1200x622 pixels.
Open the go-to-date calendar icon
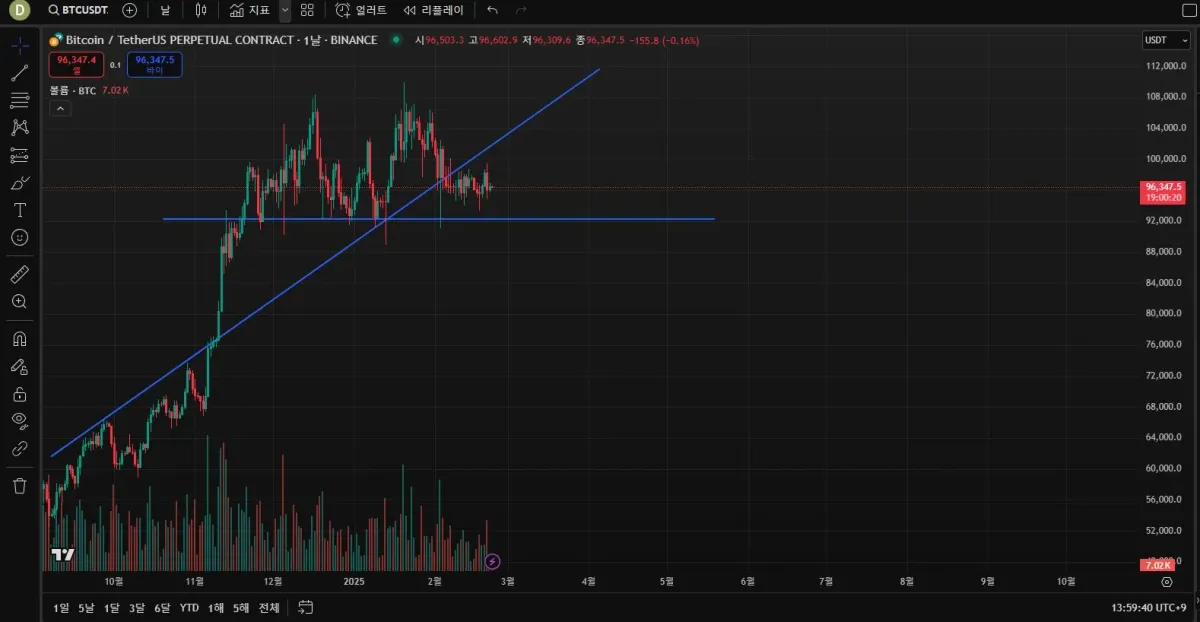click(306, 607)
